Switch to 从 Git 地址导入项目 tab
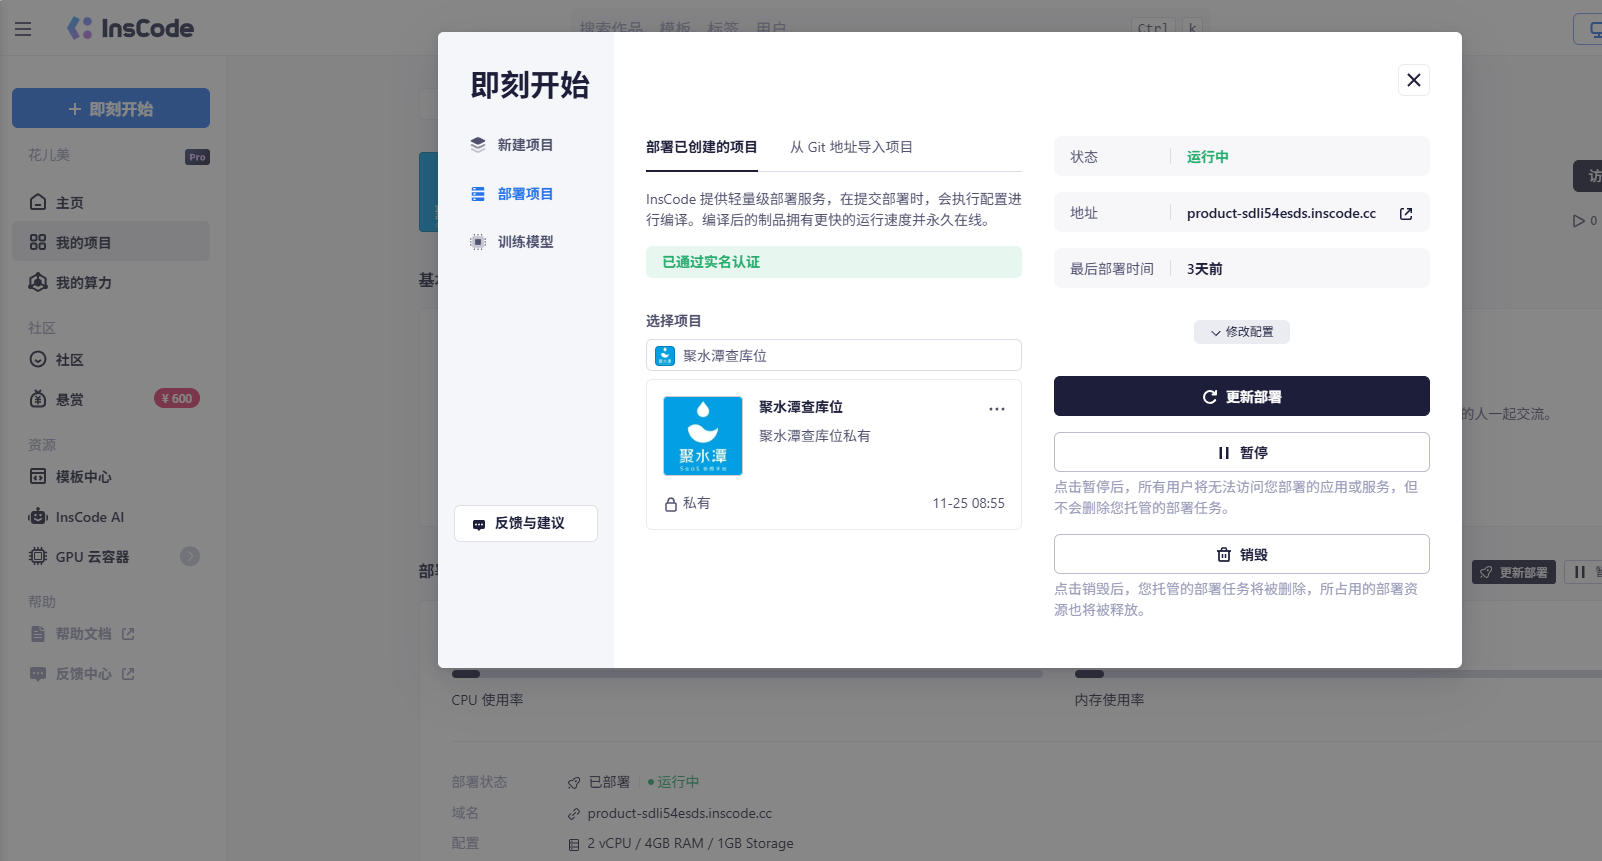Viewport: 1602px width, 861px height. pyautogui.click(x=851, y=147)
